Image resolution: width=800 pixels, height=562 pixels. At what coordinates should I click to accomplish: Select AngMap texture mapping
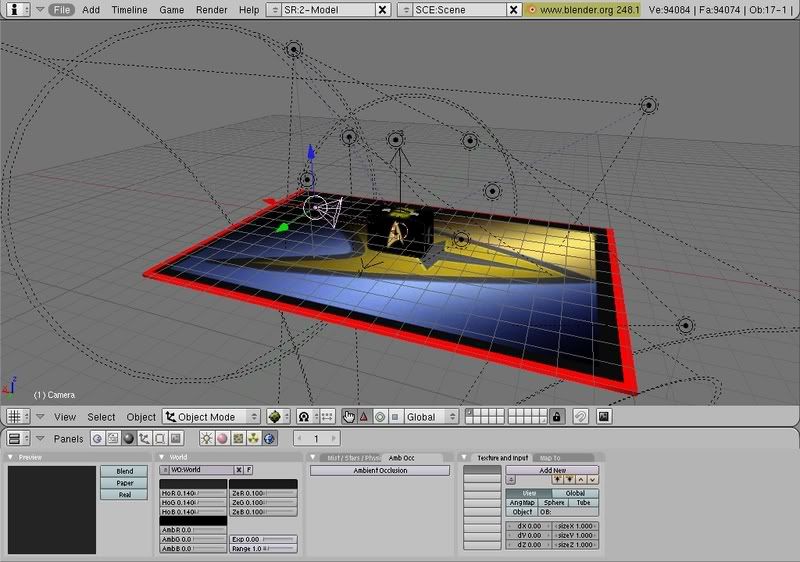pos(522,502)
